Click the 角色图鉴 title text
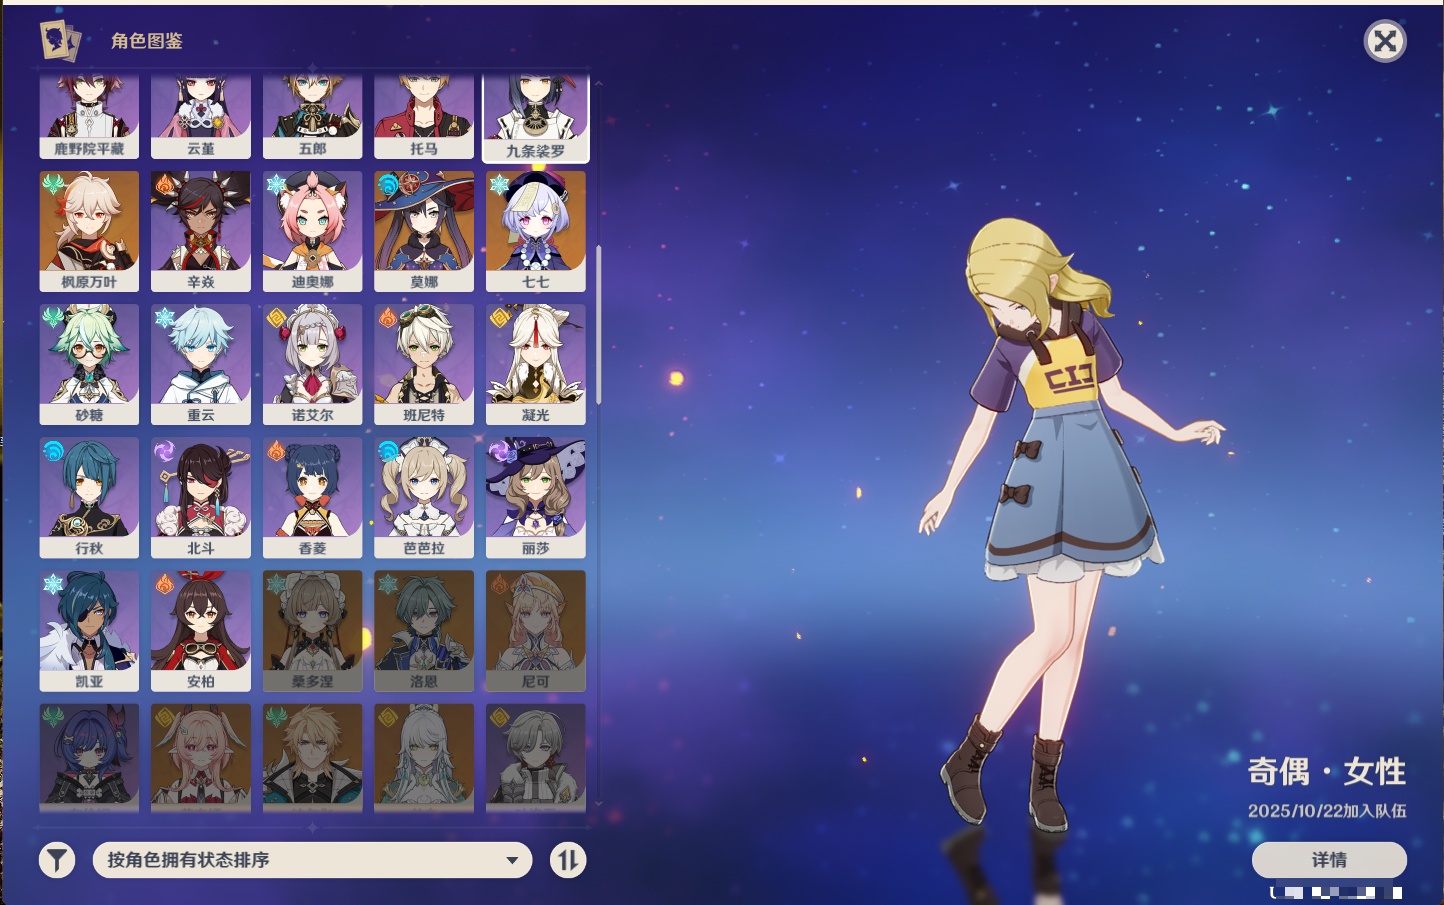1444x905 pixels. pyautogui.click(x=147, y=41)
